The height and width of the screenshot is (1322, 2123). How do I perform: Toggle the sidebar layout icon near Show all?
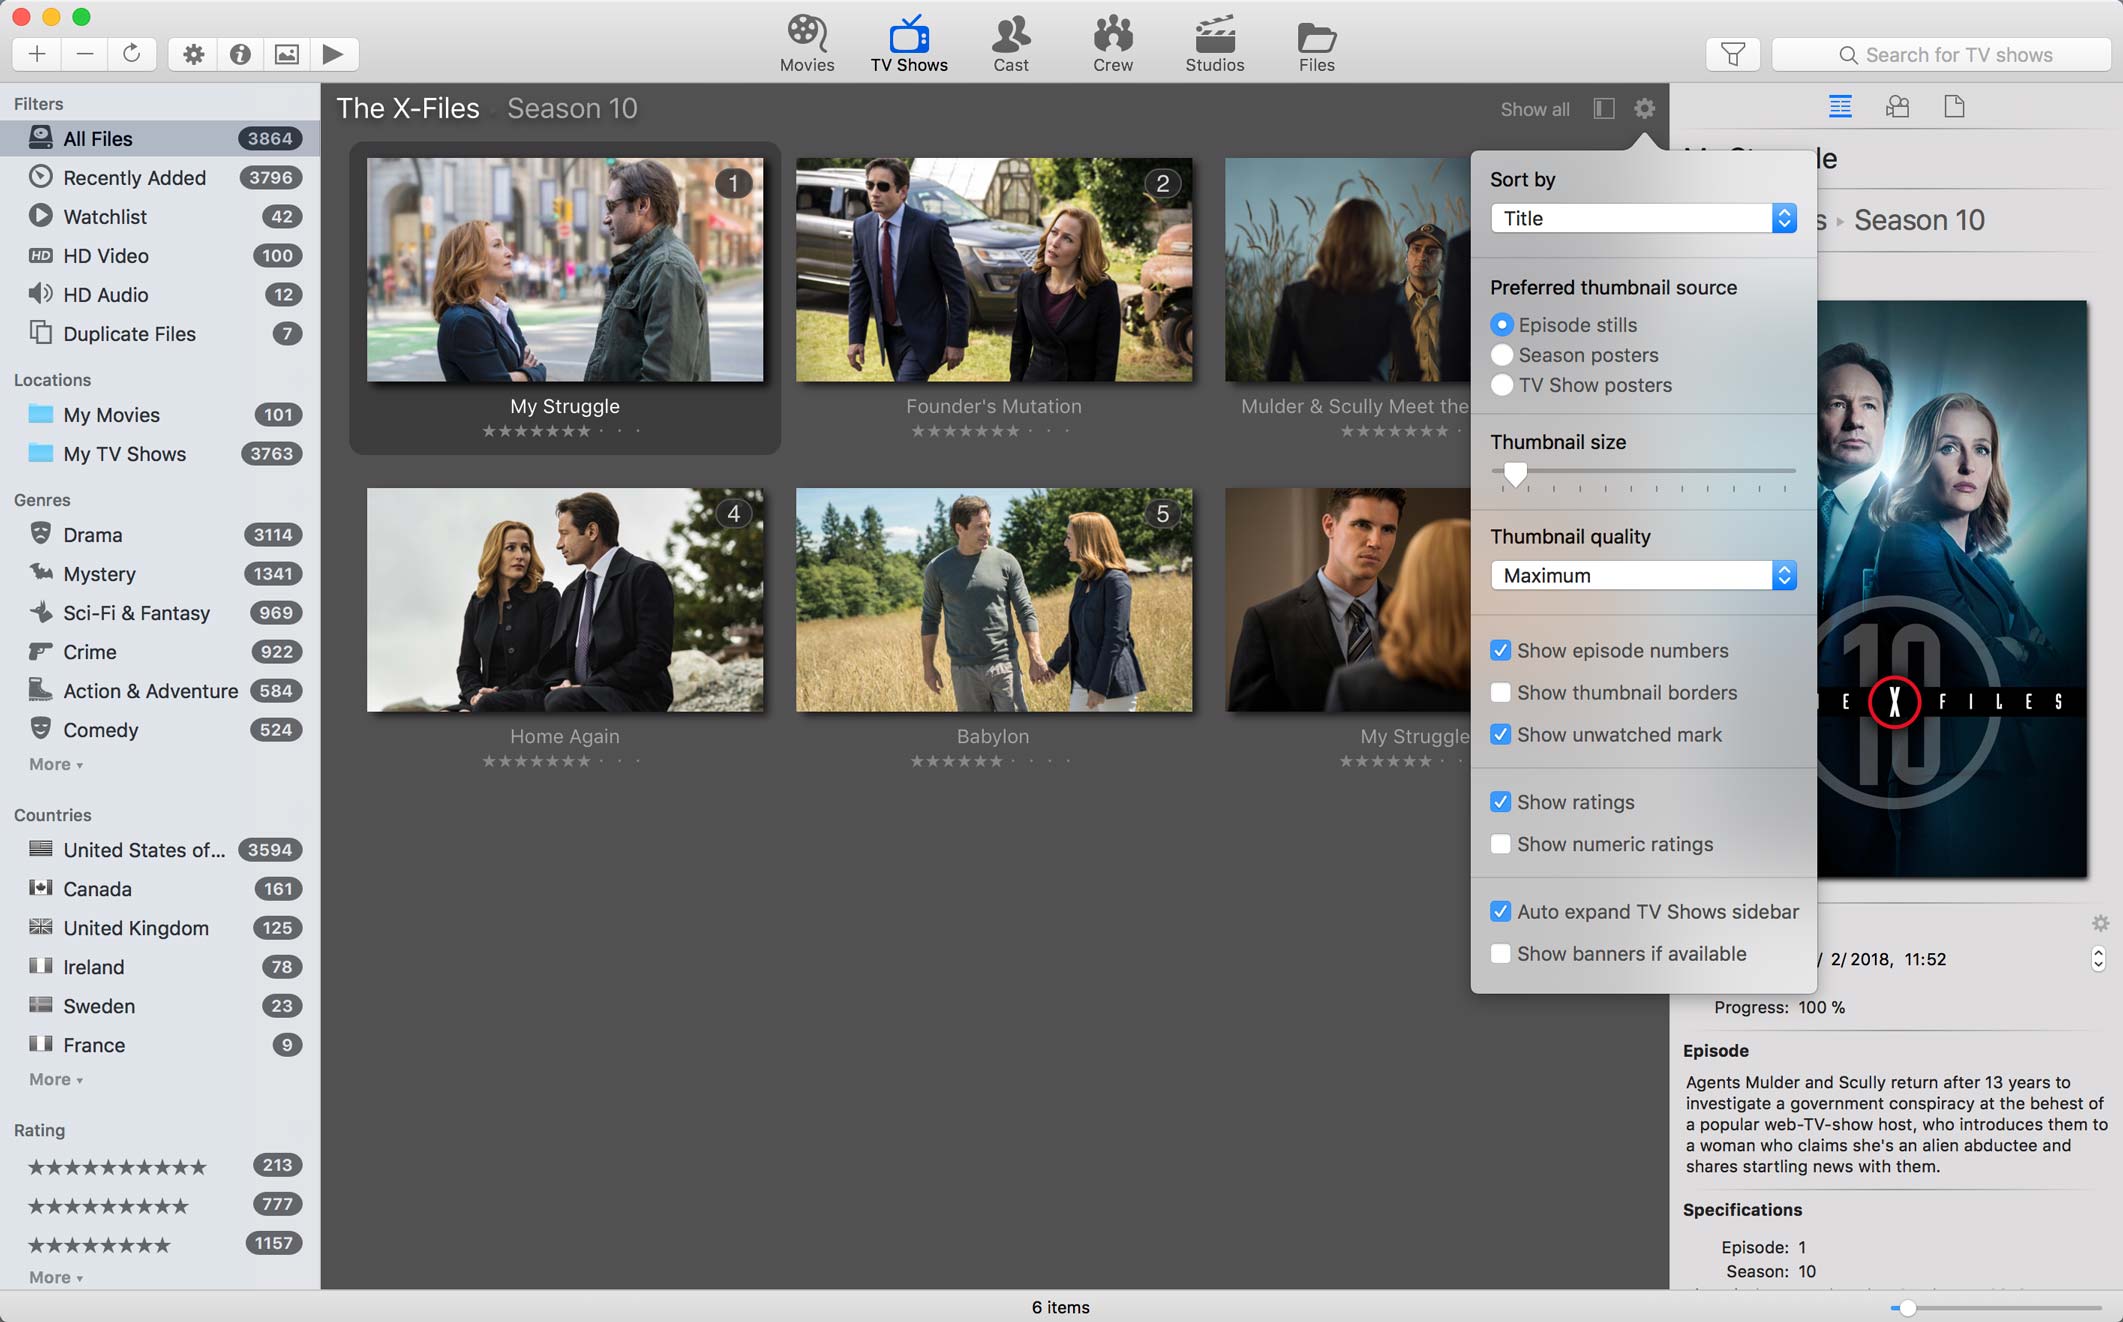[x=1604, y=108]
